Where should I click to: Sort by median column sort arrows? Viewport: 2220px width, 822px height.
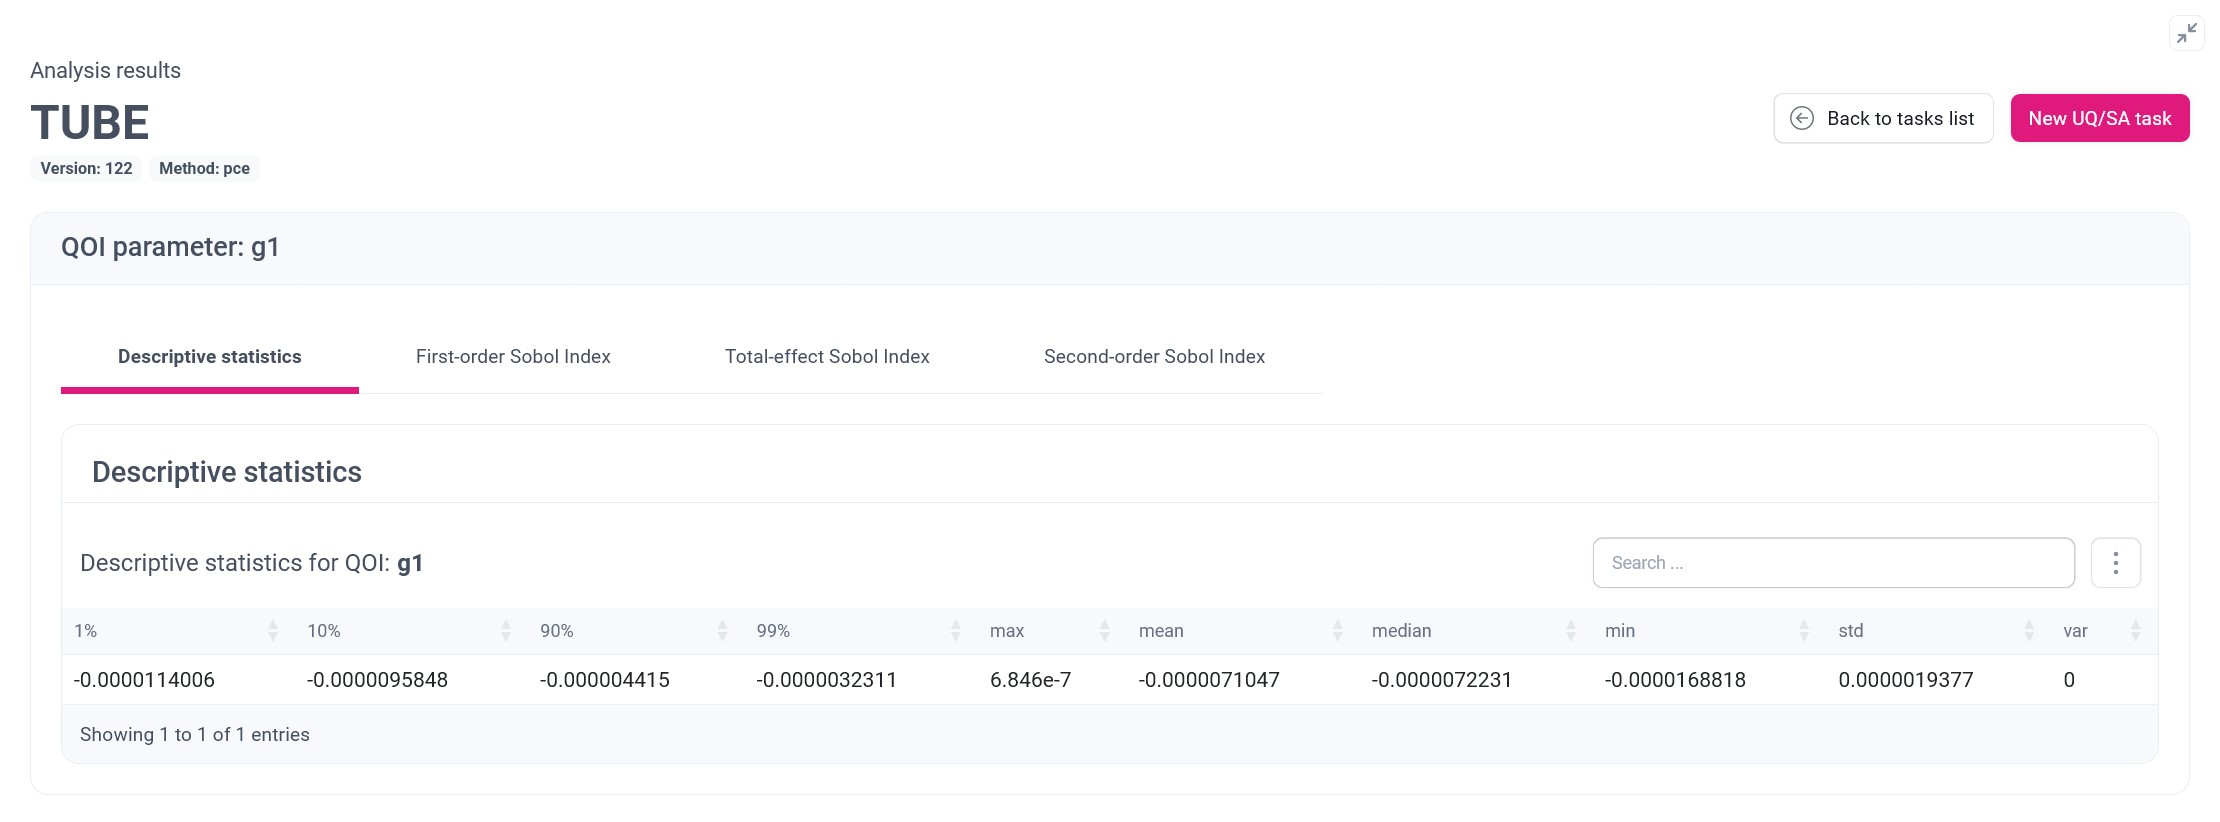point(1571,630)
